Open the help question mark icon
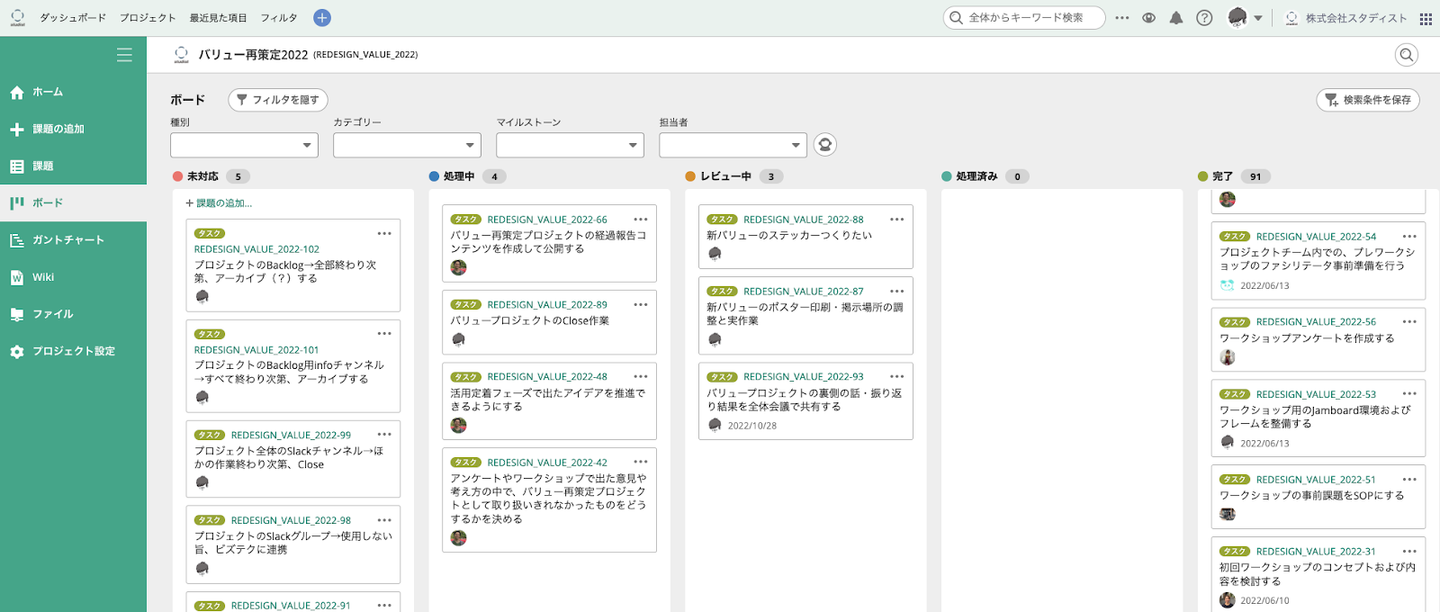 click(1204, 18)
